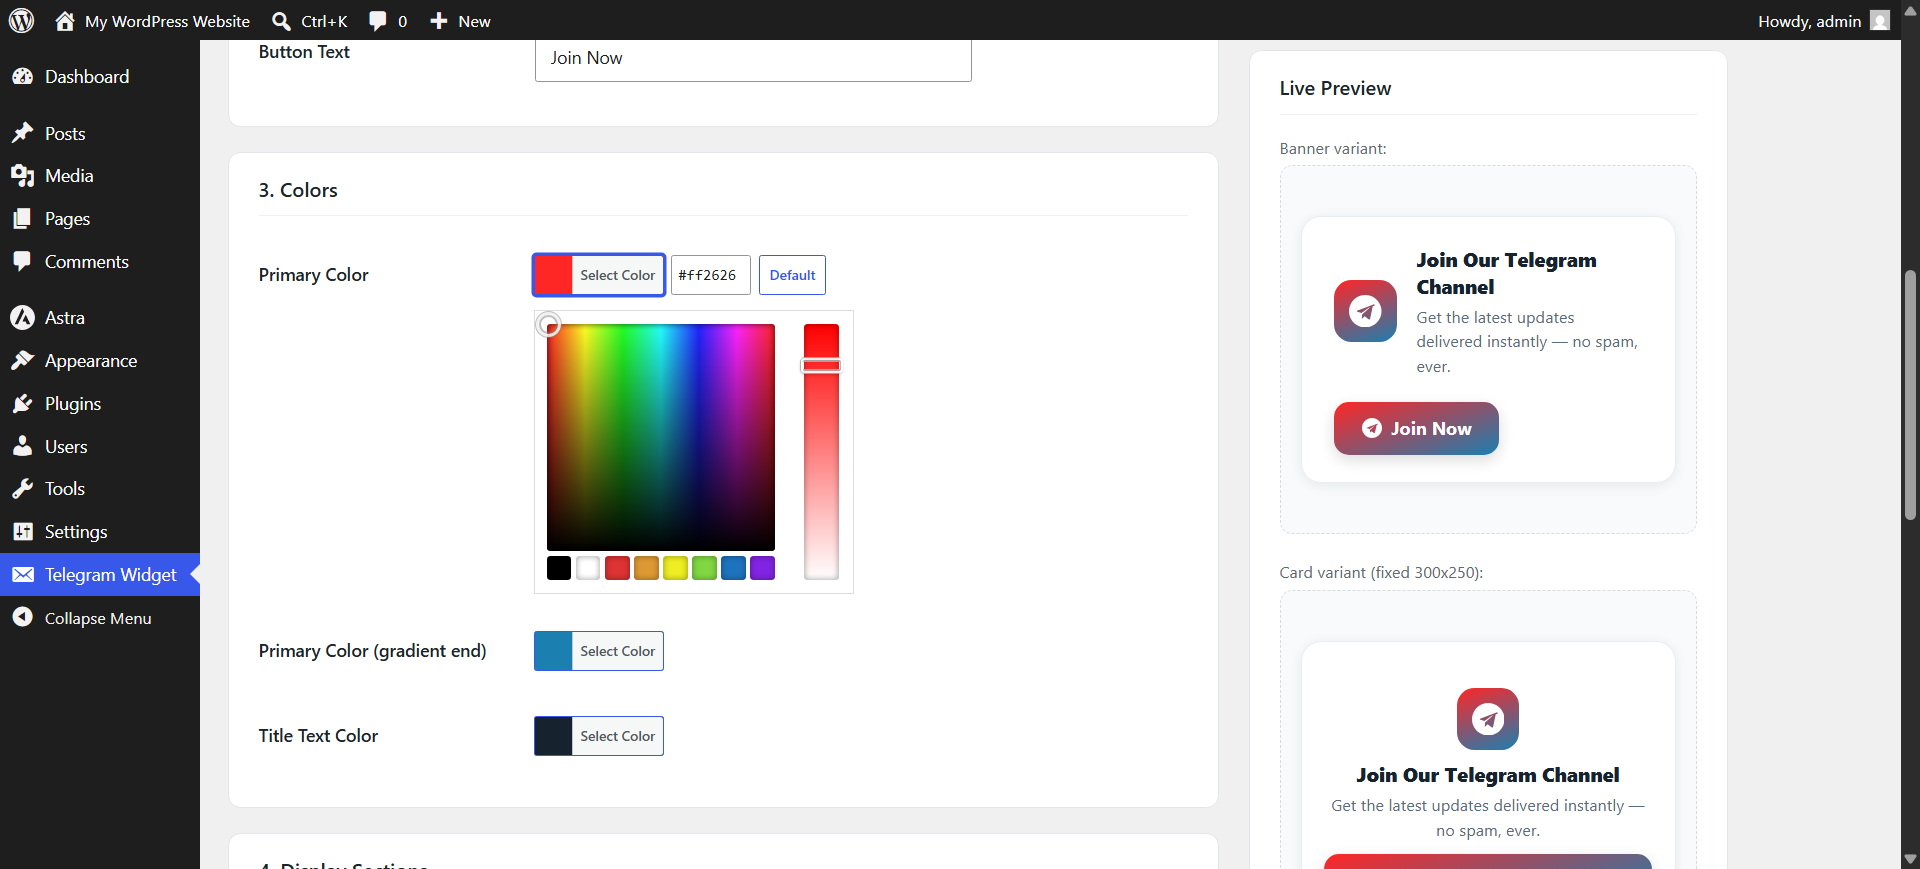Click the dark Title Text Color swatch
The width and height of the screenshot is (1920, 869).
tap(553, 736)
